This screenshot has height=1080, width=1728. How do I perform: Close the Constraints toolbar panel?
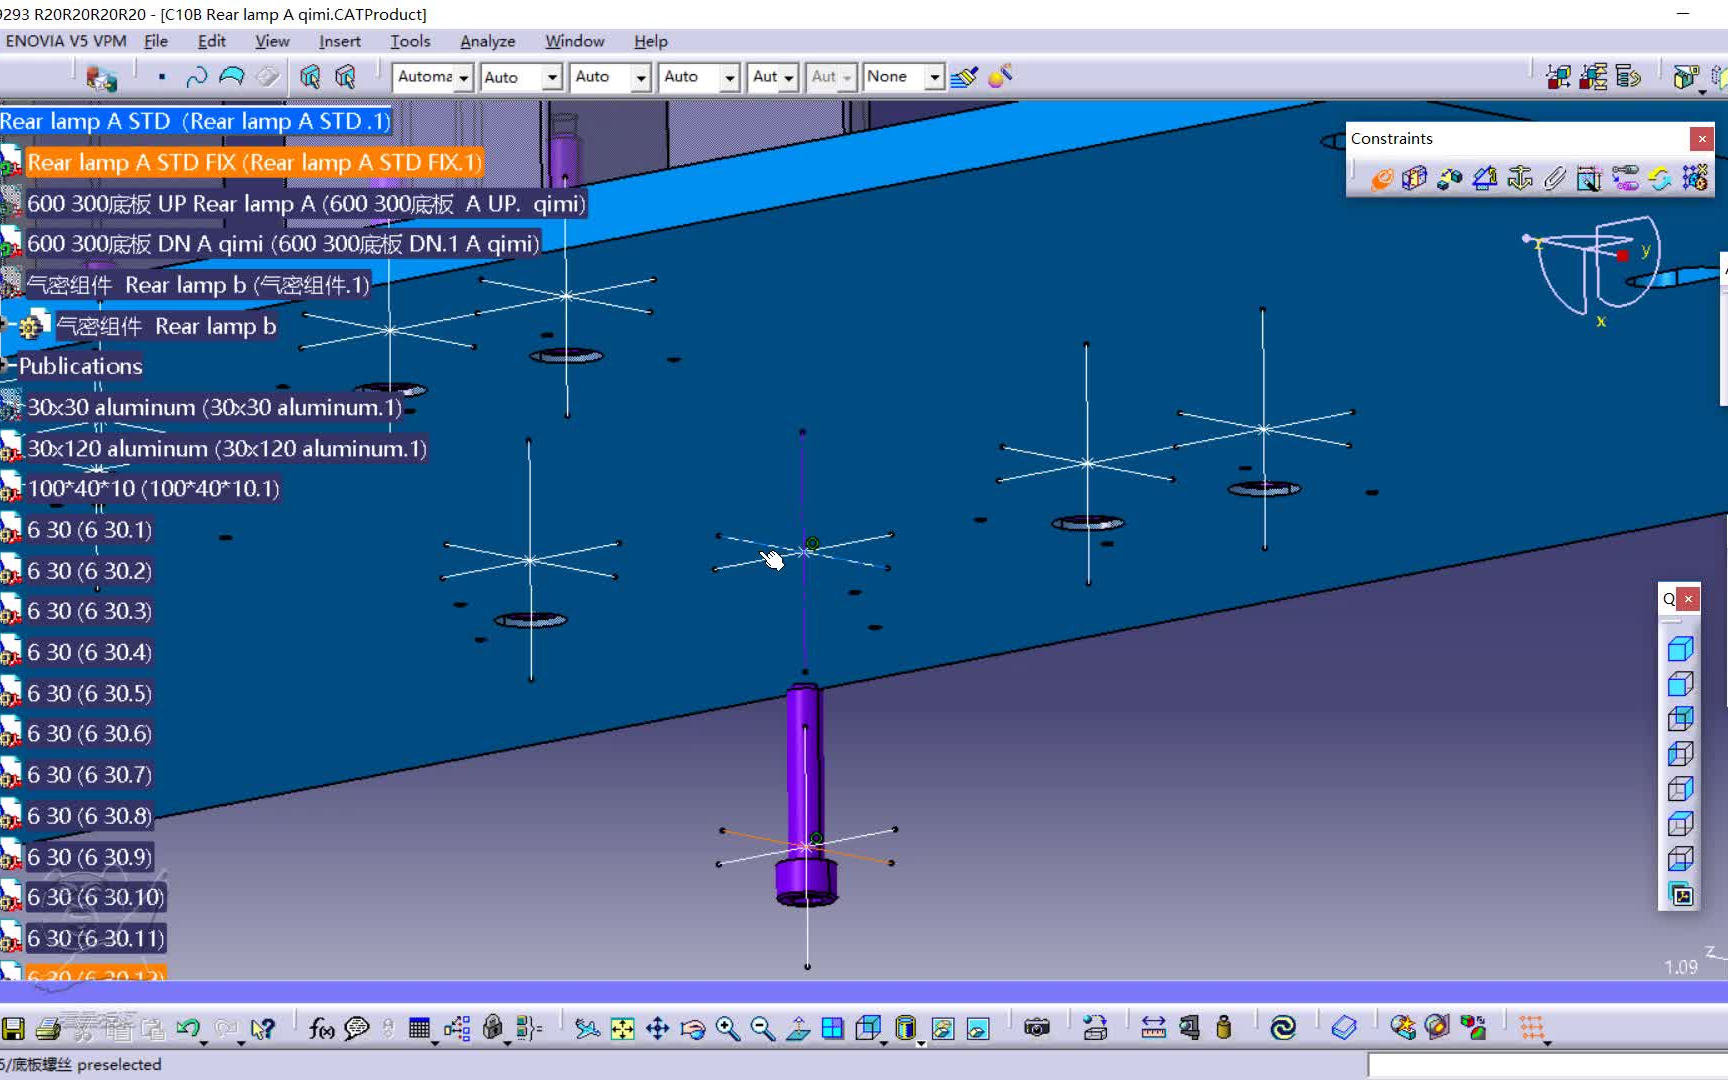pos(1701,139)
